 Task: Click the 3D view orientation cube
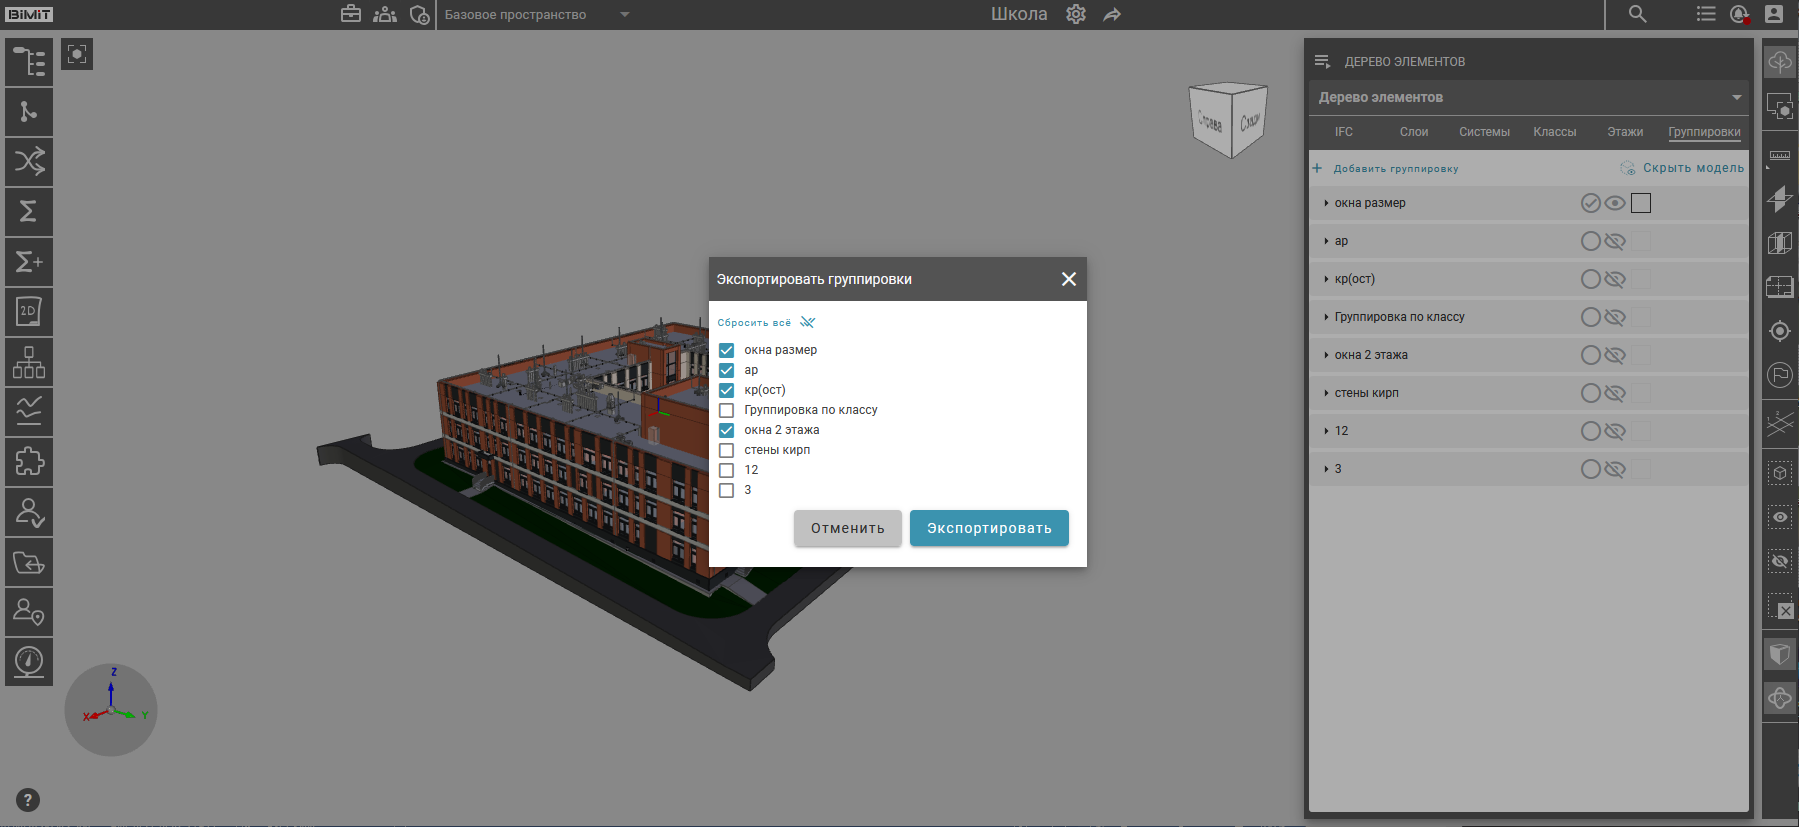(x=1228, y=120)
